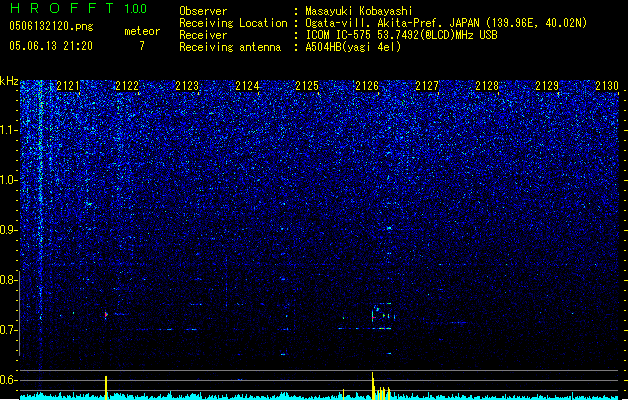Click the 'Observer' field label
Viewport: 629px width, 400px height.
pyautogui.click(x=203, y=11)
